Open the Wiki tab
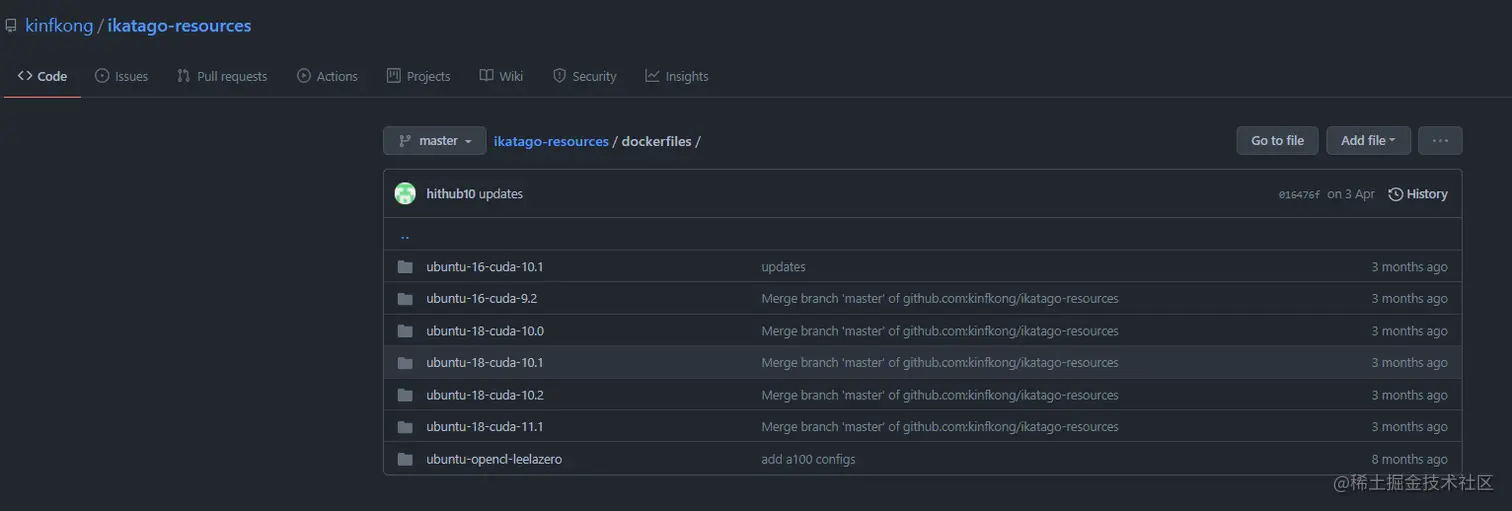Screen dimensions: 1512x511 pyautogui.click(x=501, y=76)
